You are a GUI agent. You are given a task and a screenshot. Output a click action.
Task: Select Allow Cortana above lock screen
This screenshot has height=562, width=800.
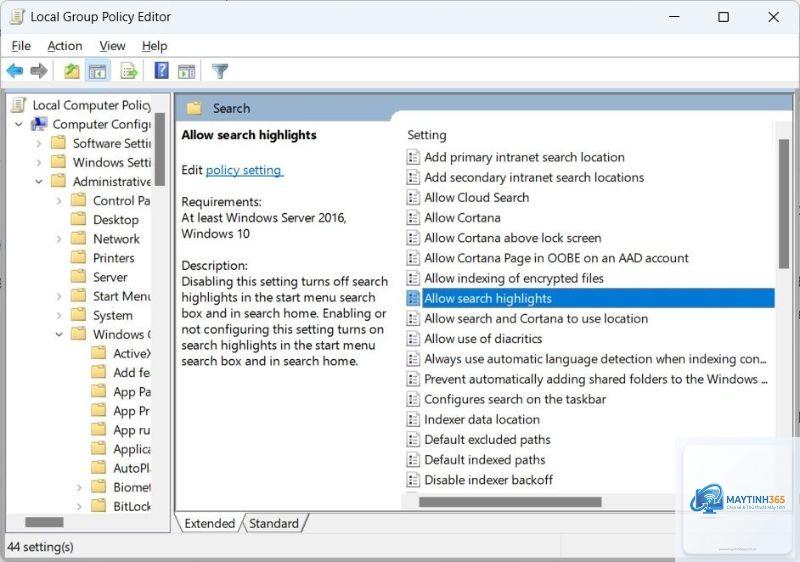point(513,238)
